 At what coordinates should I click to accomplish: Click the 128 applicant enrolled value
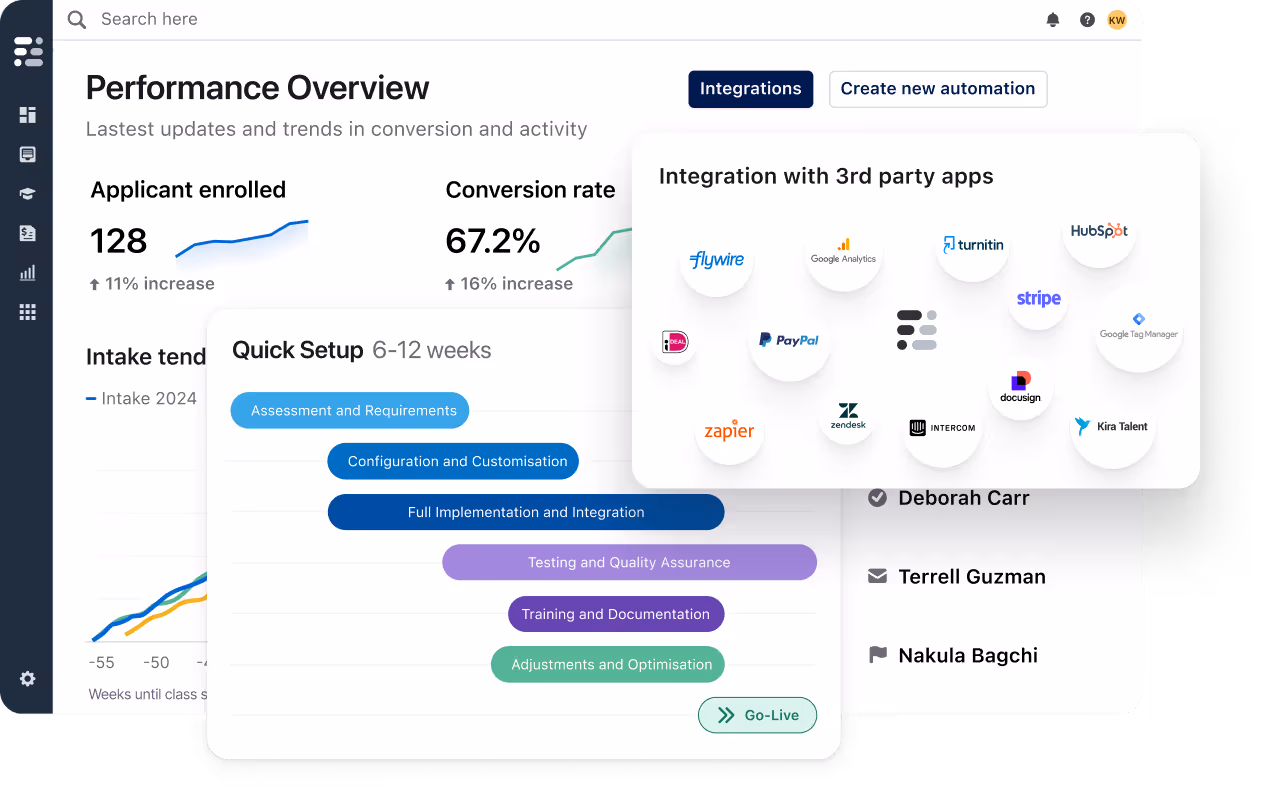[x=119, y=241]
